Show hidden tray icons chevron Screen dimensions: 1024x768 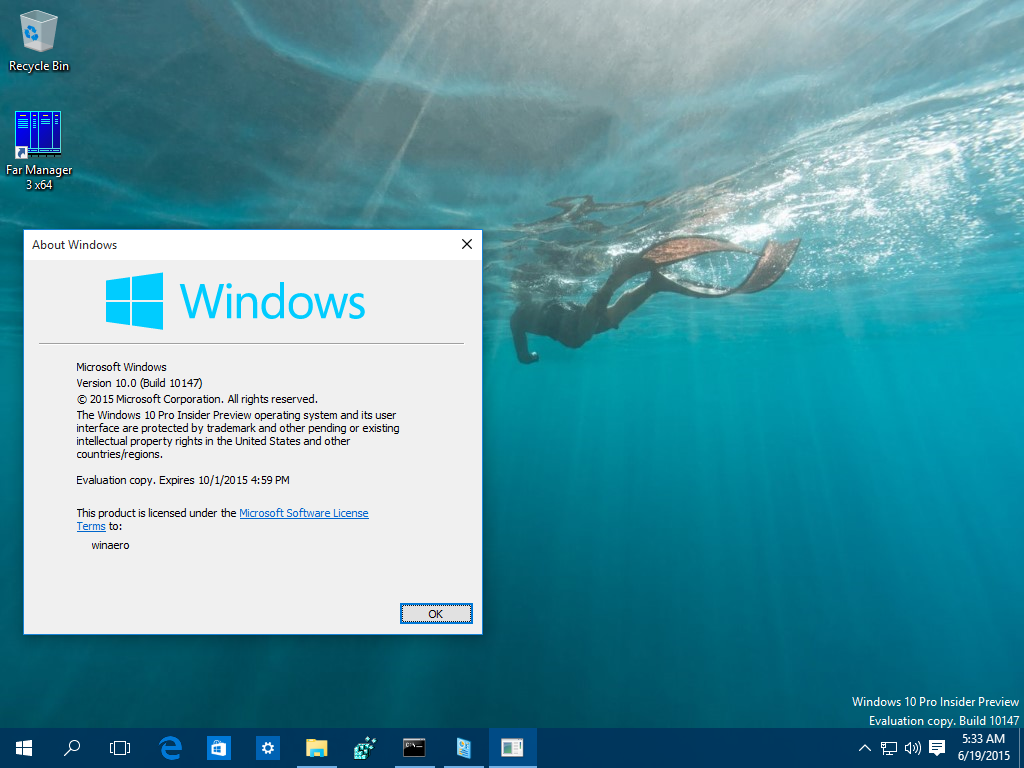click(x=865, y=748)
